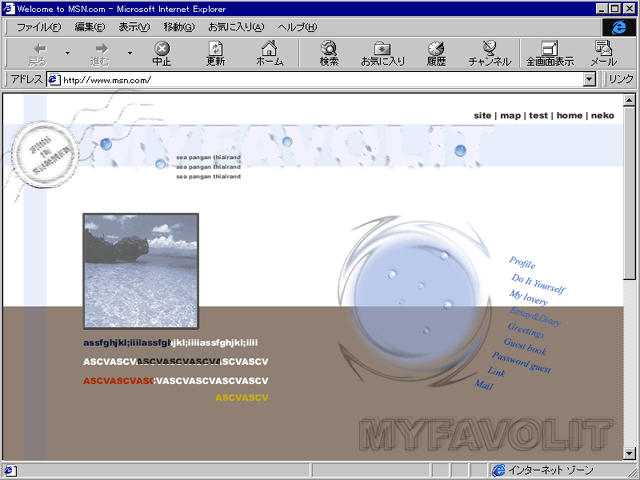Open the Channels (チャンネル) toolbar icon
Viewport: 640px width, 480px height.
click(x=490, y=53)
